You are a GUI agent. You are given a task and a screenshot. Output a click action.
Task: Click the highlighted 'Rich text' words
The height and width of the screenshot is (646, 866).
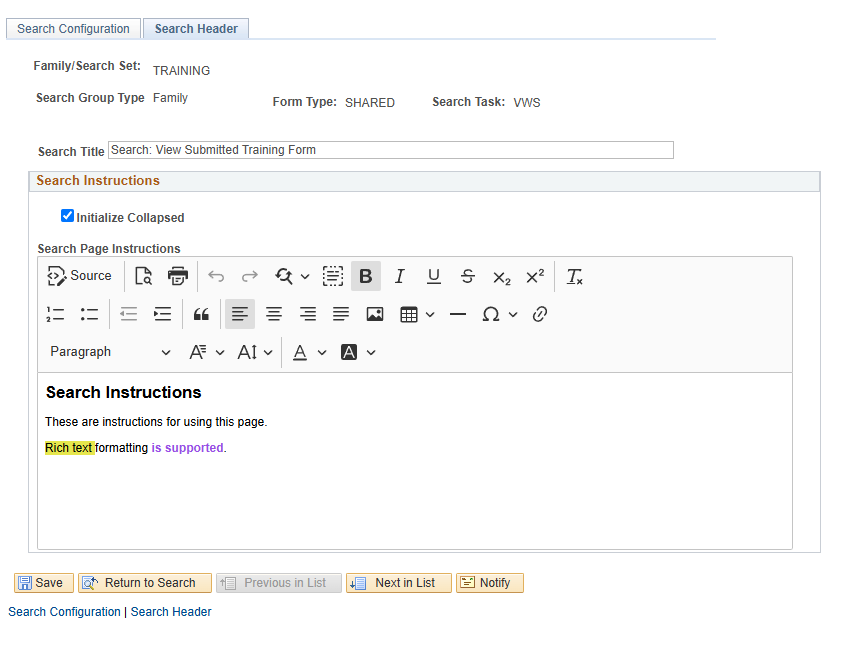click(68, 447)
